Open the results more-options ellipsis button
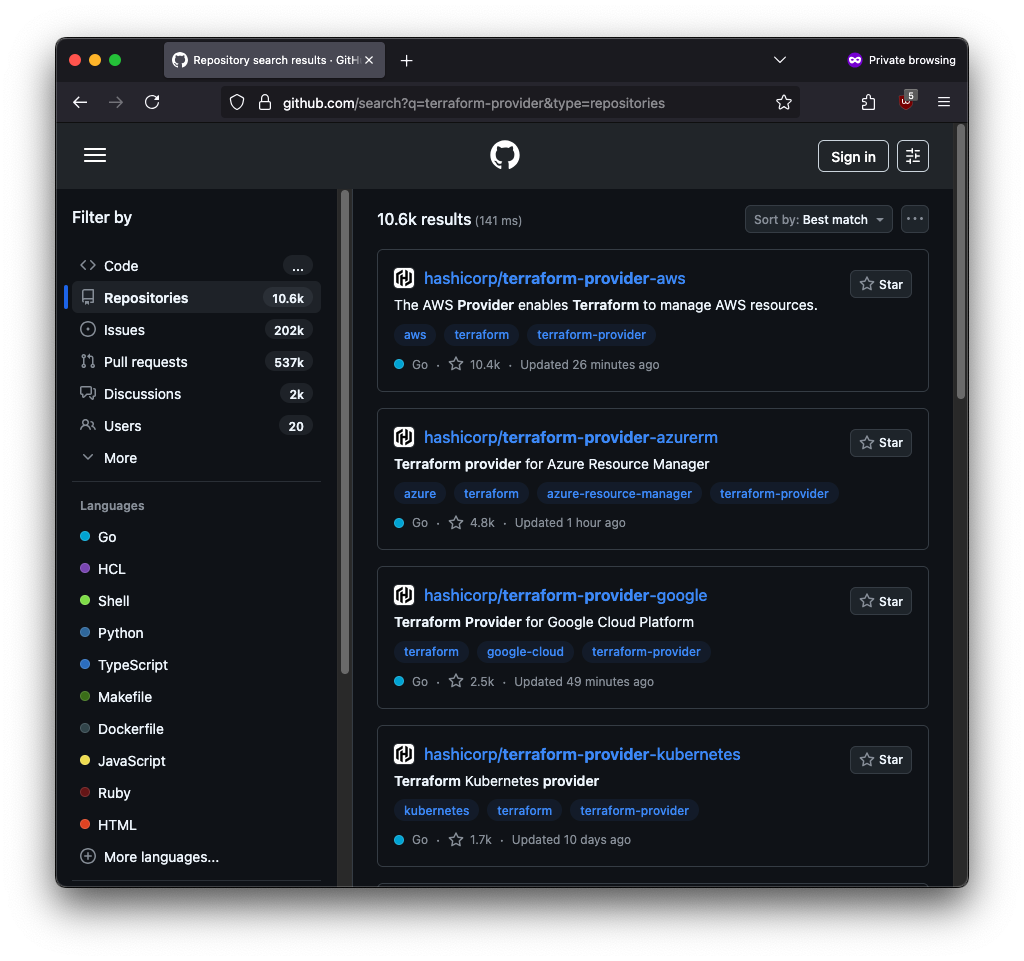Screen dimensions: 1024x961 pos(914,219)
